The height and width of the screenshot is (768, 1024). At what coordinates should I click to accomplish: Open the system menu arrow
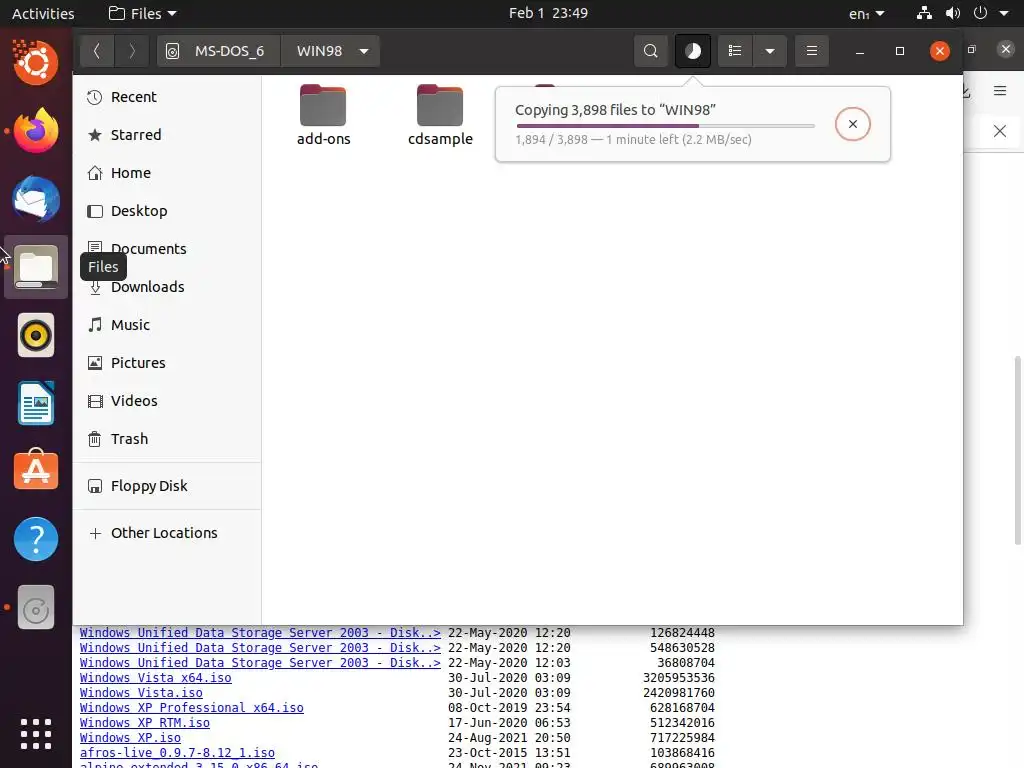(1004, 13)
